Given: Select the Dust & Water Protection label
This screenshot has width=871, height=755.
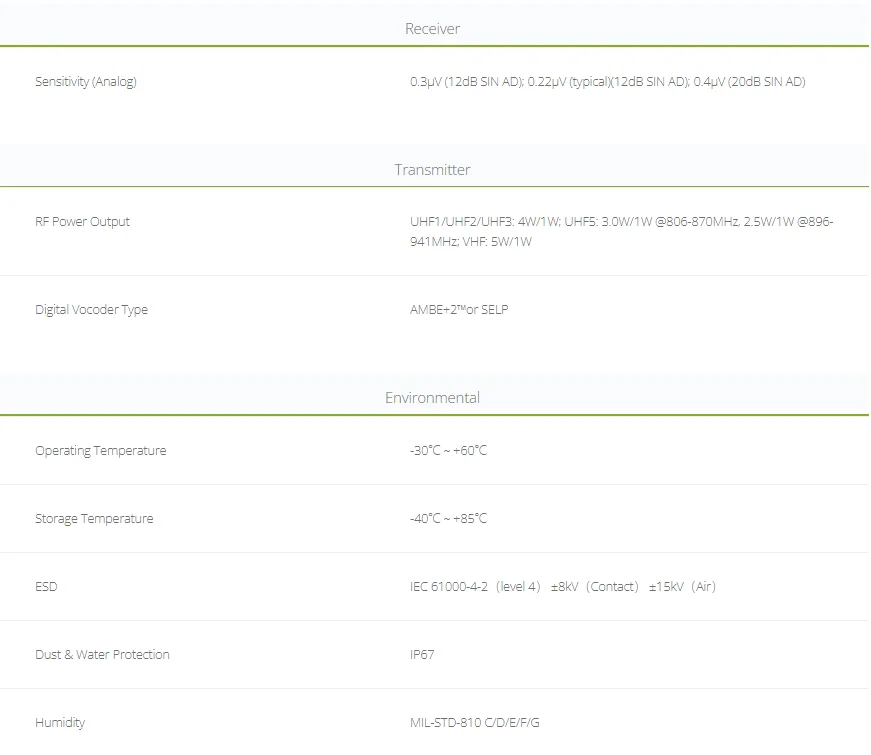Looking at the screenshot, I should pos(102,655).
